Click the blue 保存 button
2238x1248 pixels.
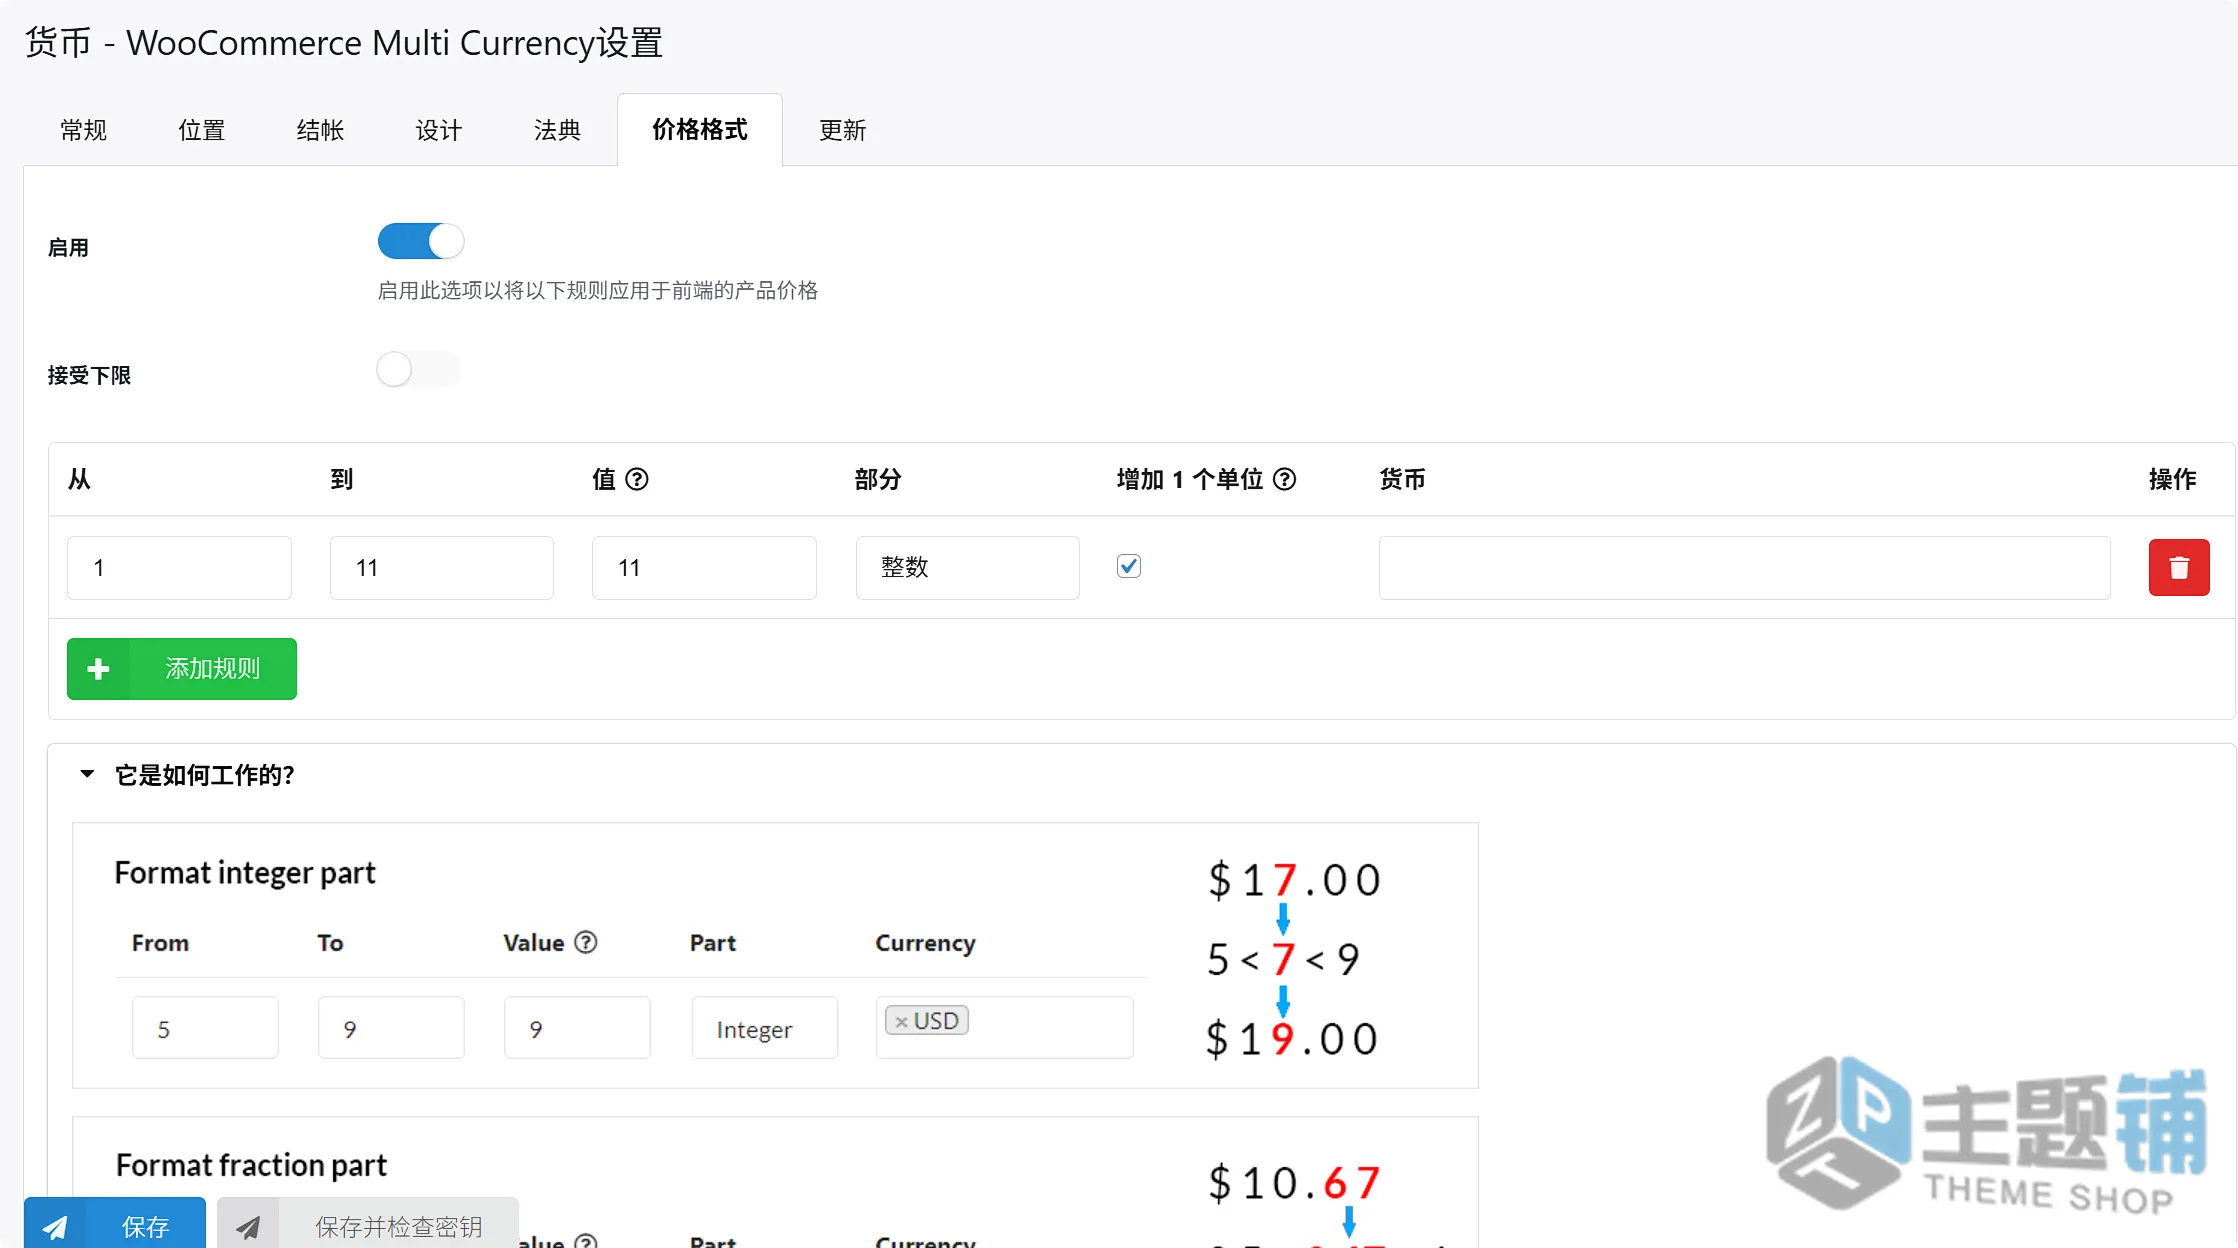click(115, 1223)
